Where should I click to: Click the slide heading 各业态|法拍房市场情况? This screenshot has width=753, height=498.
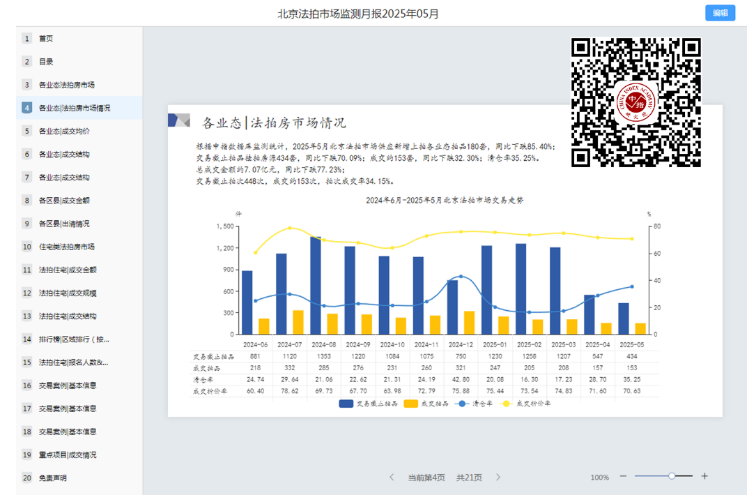point(274,123)
